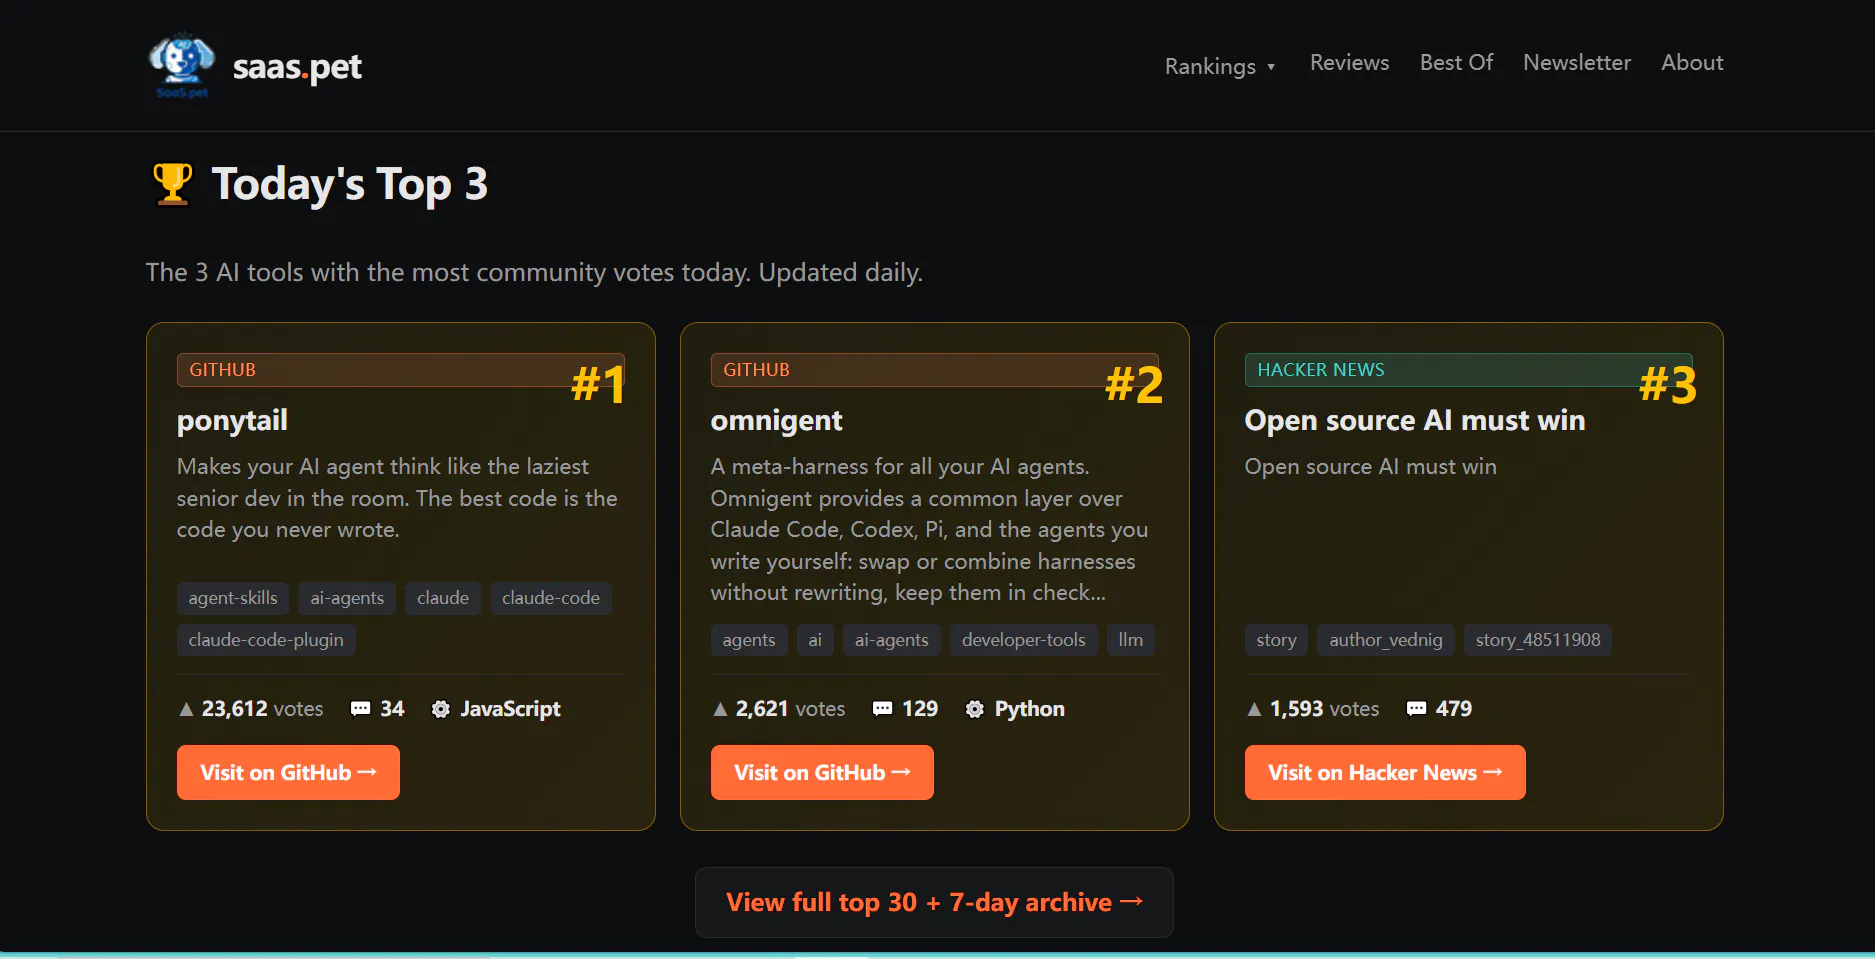
Task: Visit ponytail on GitHub
Action: [x=288, y=772]
